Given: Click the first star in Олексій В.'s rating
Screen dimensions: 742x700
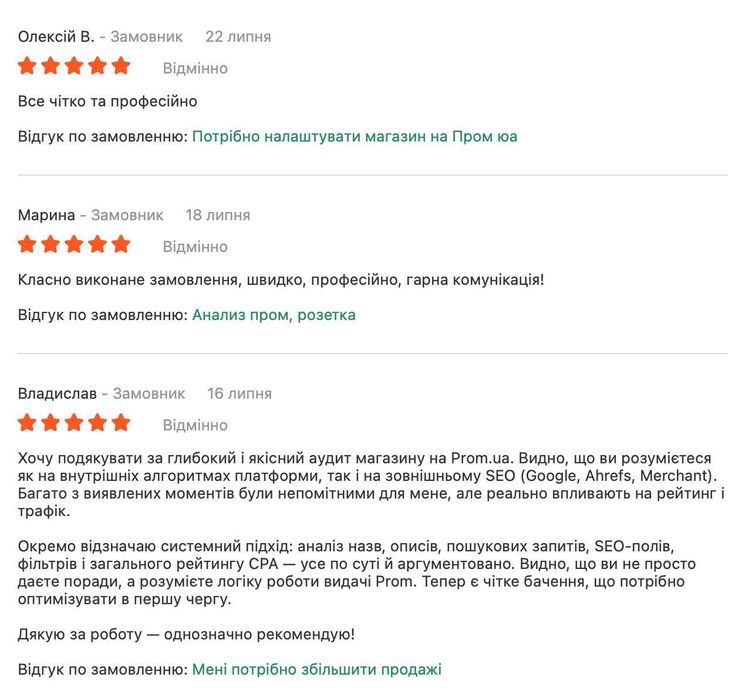Looking at the screenshot, I should tap(27, 66).
